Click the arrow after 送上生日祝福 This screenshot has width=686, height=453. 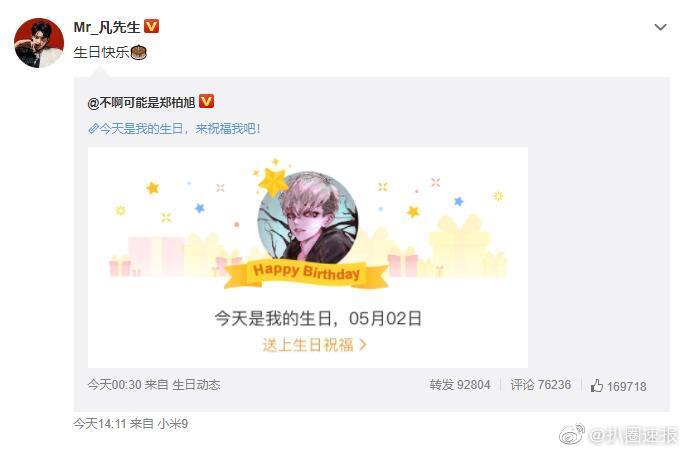click(x=363, y=345)
